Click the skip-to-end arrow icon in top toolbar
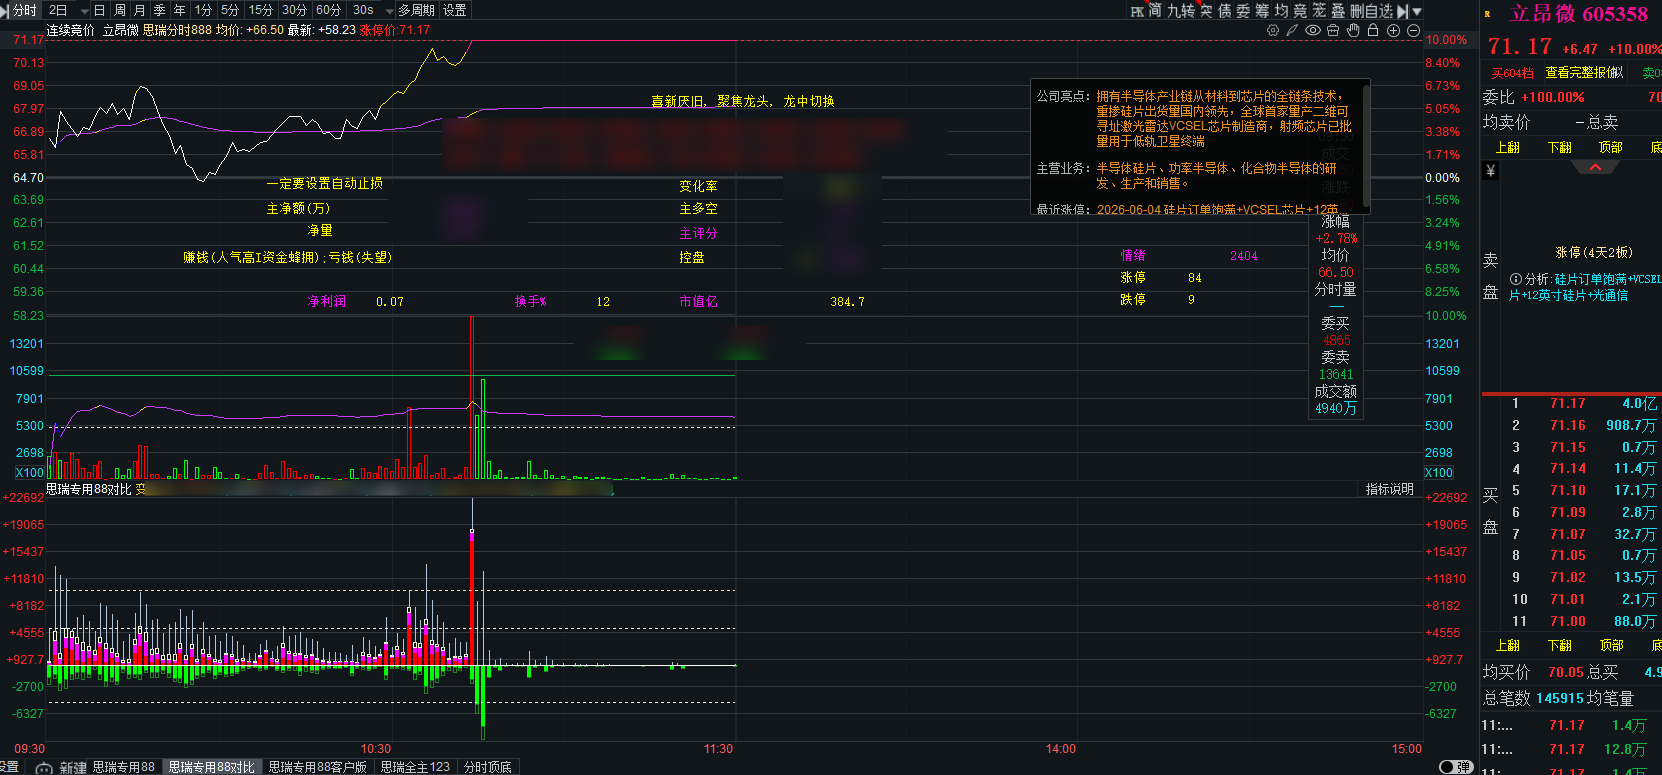The width and height of the screenshot is (1662, 775). click(x=1403, y=10)
